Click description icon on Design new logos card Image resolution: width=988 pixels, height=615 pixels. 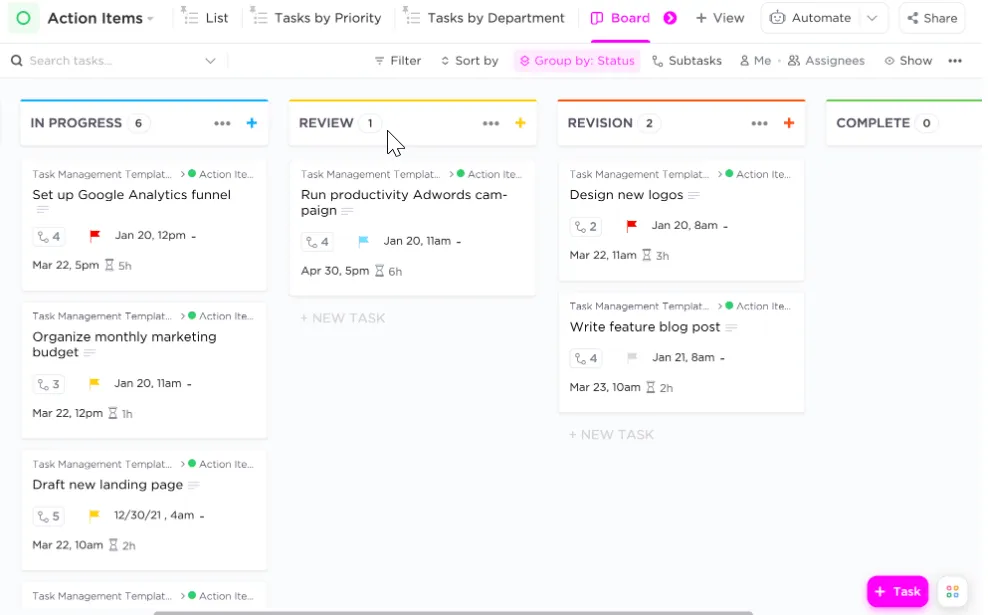(x=694, y=195)
